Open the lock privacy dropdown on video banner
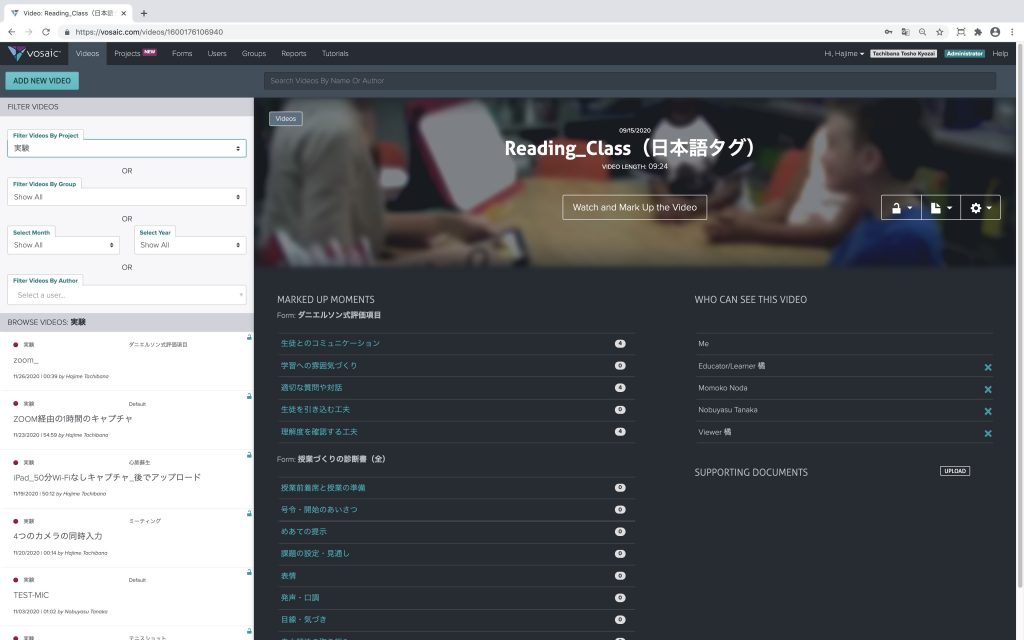The width and height of the screenshot is (1024, 640). [x=901, y=208]
